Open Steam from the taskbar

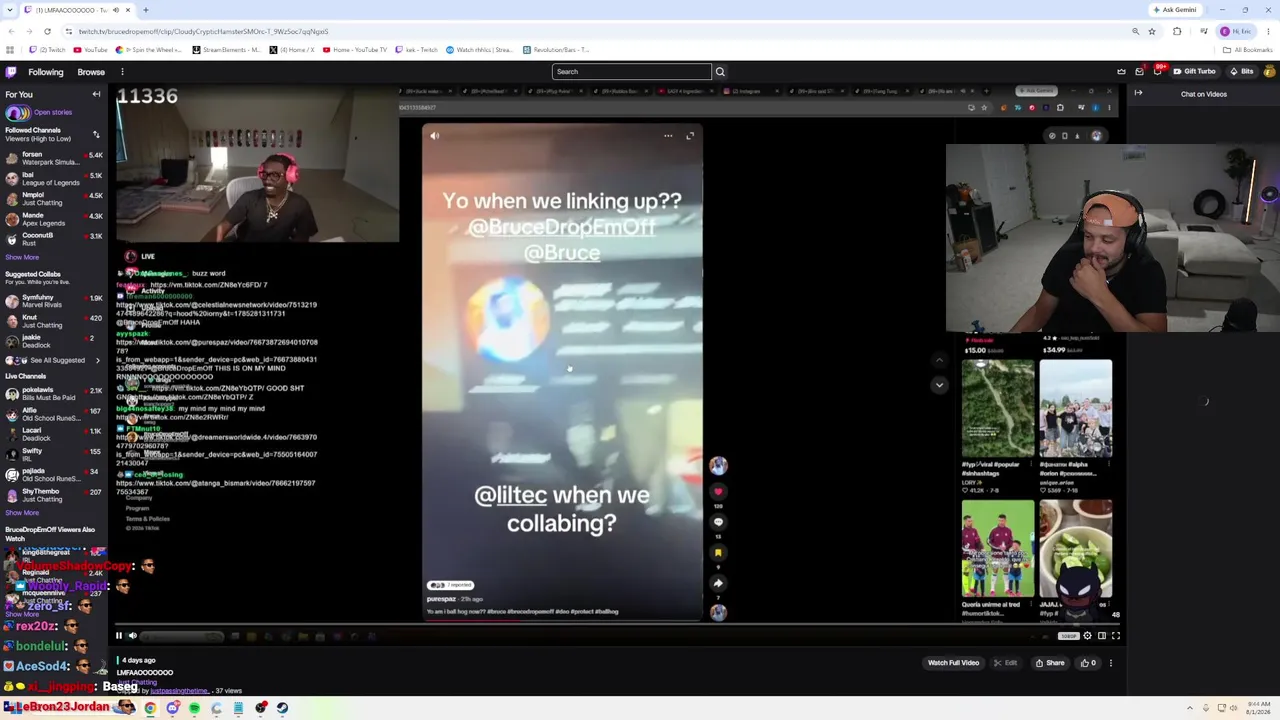282,708
